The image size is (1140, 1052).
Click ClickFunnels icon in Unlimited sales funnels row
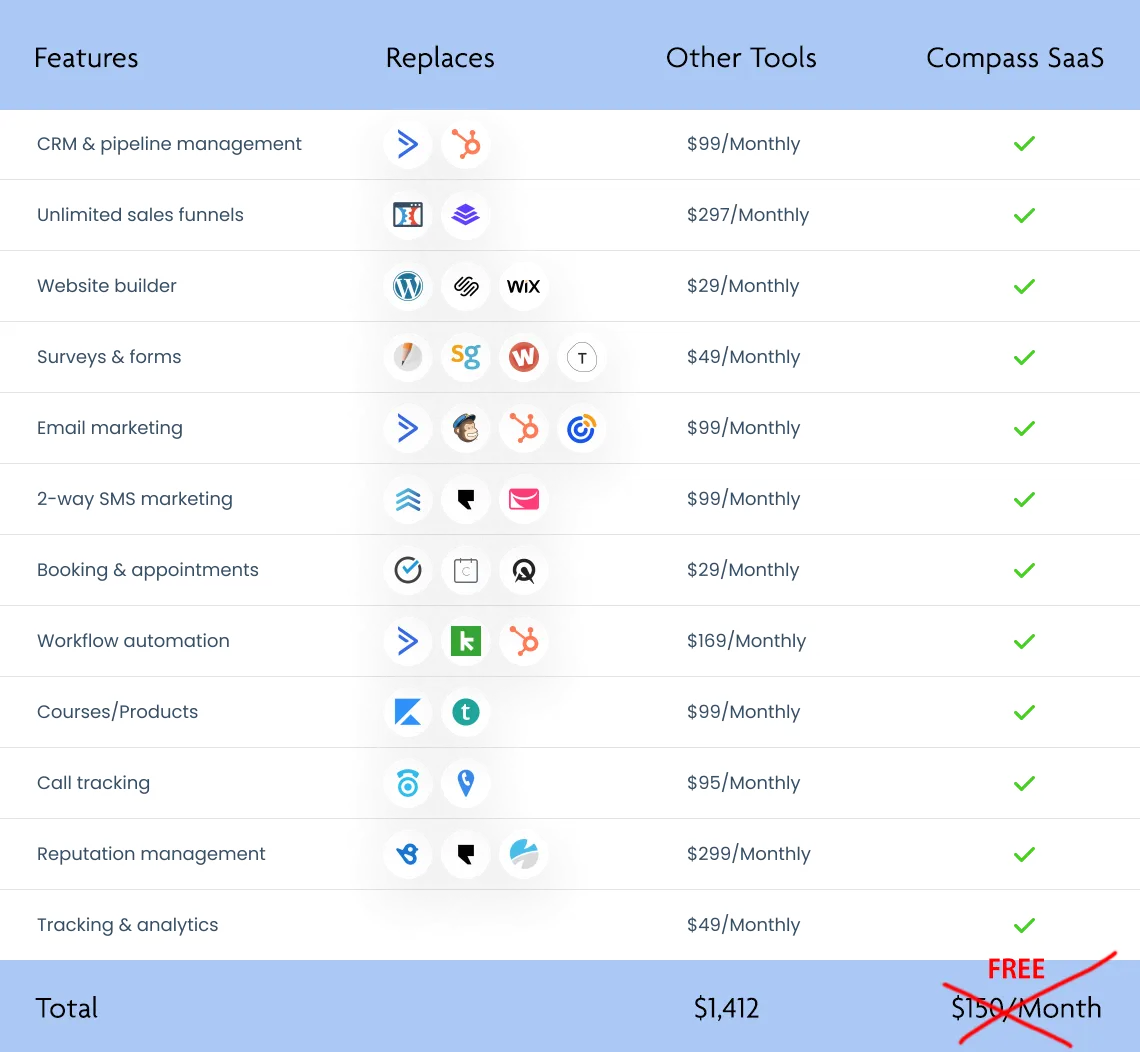(x=408, y=215)
